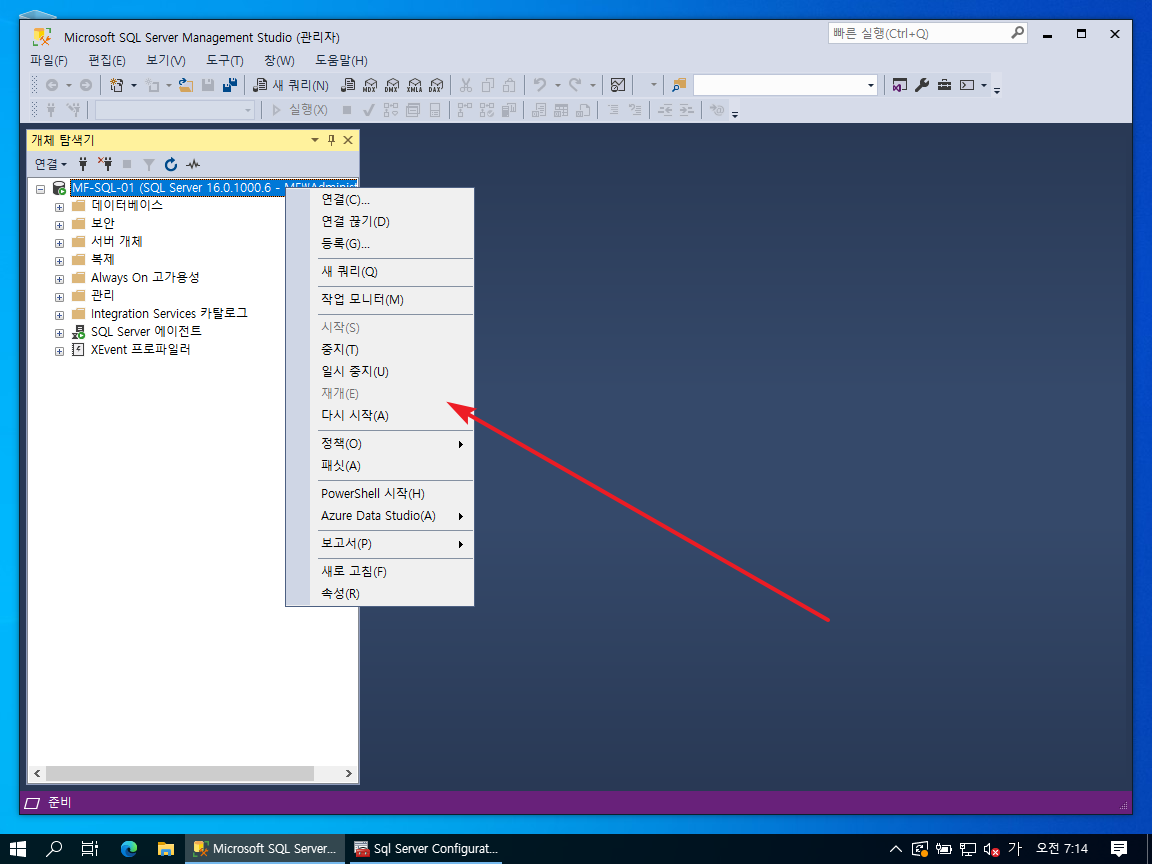Expand the Always On 고가용성 node

[x=60, y=278]
